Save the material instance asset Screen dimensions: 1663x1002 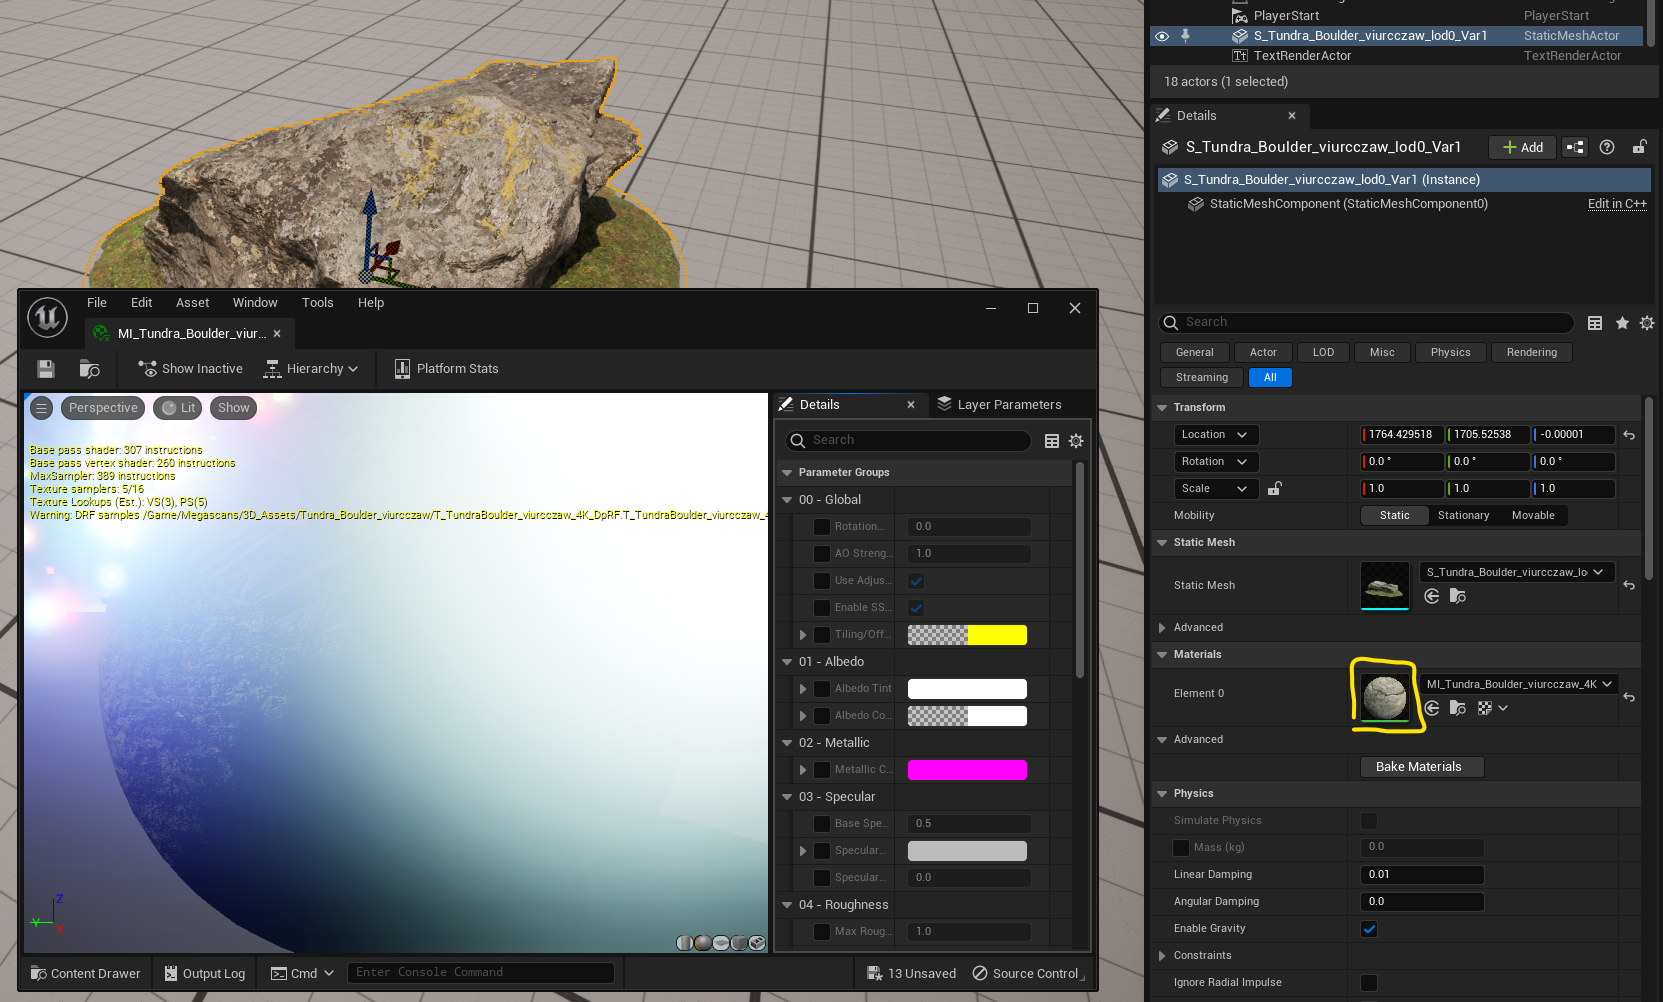click(46, 369)
